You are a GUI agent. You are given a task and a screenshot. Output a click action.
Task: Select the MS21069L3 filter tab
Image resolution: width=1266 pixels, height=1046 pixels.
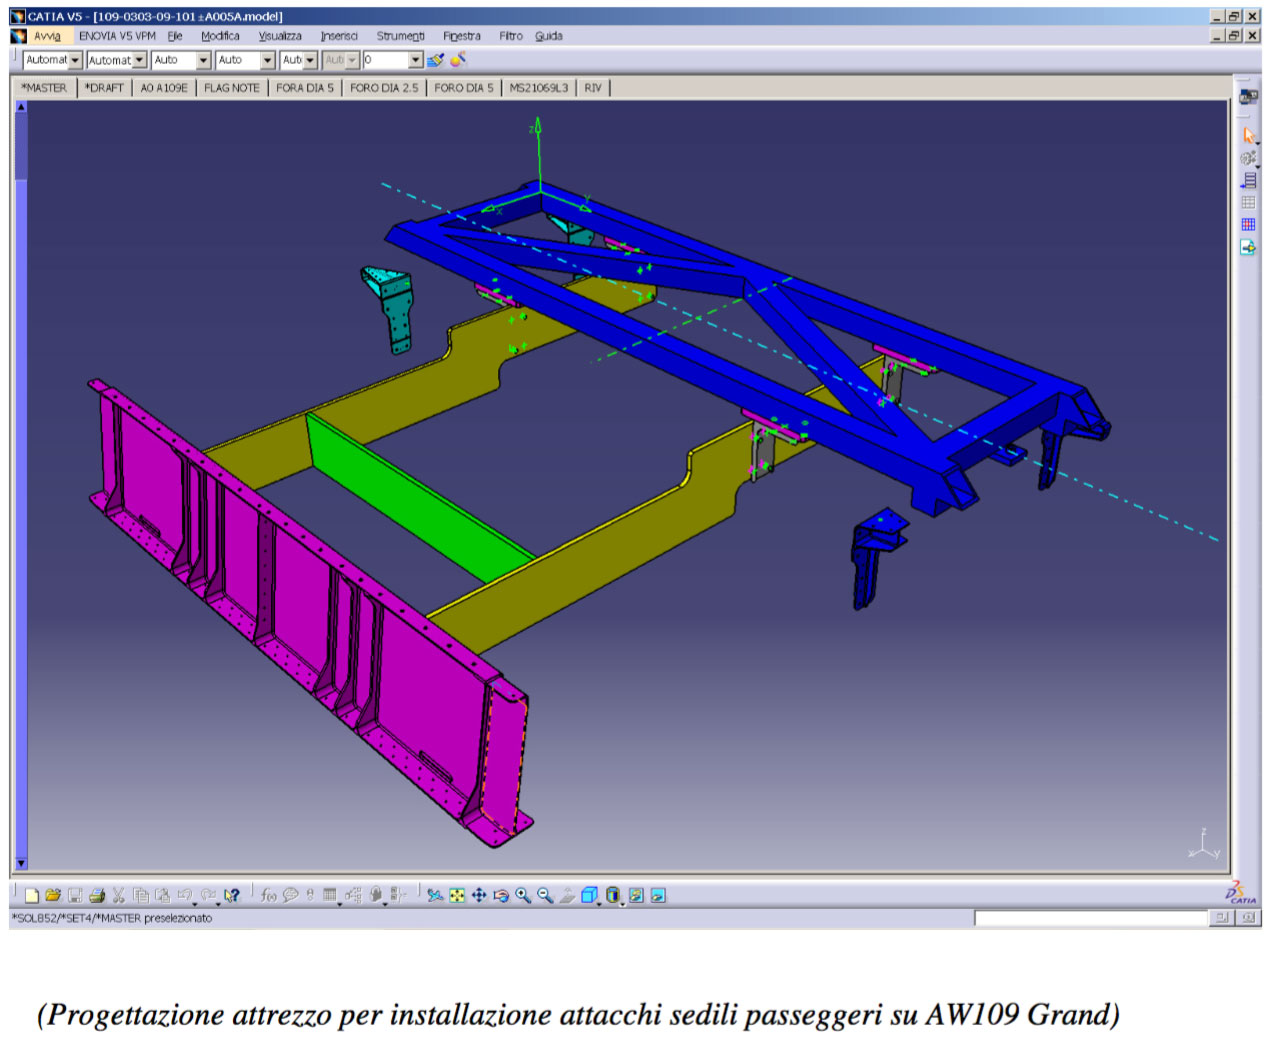click(x=538, y=88)
